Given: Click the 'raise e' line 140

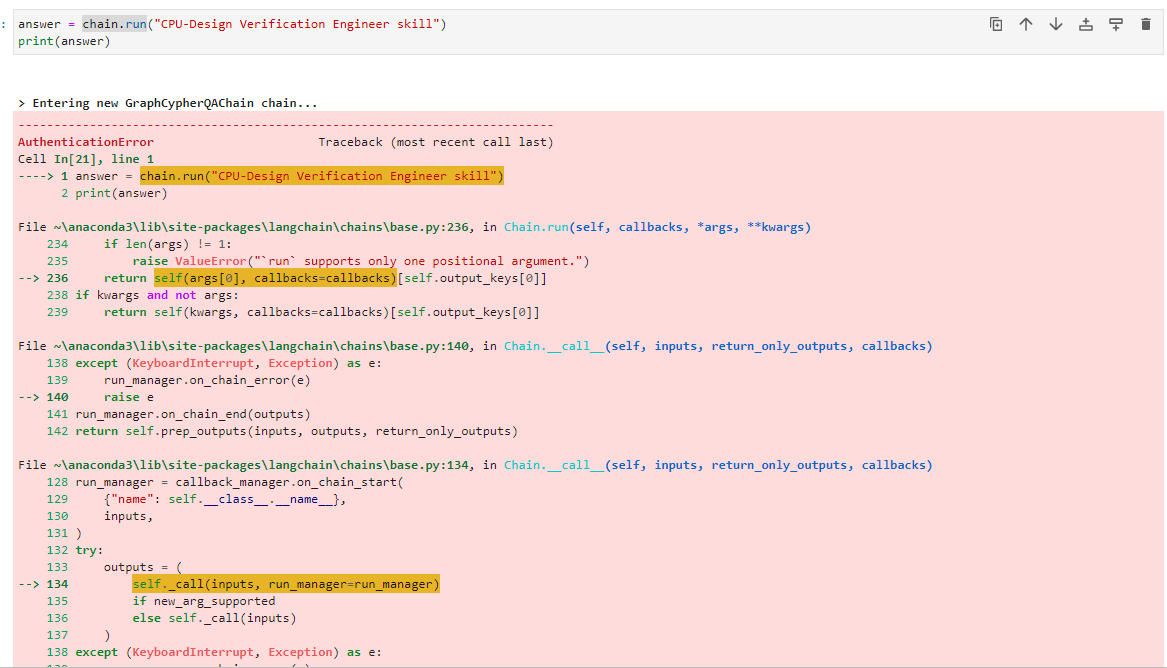Looking at the screenshot, I should click(129, 397).
